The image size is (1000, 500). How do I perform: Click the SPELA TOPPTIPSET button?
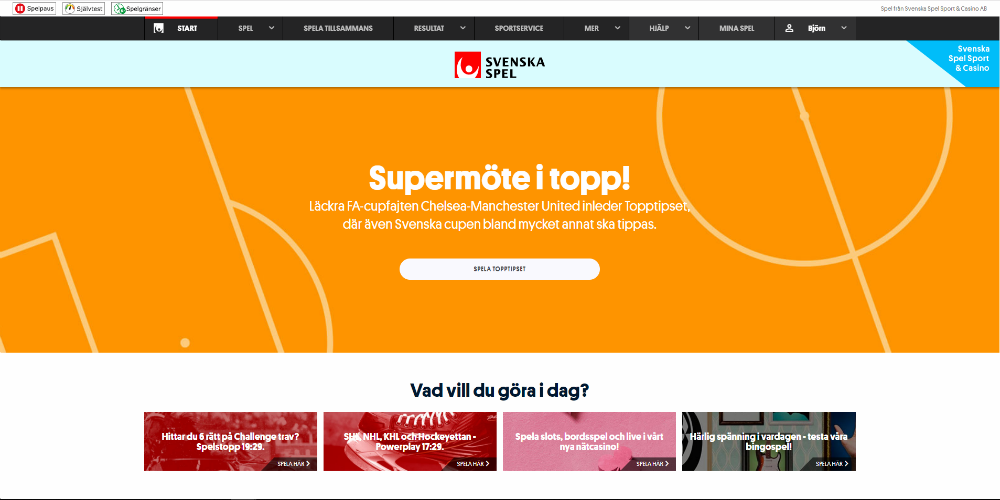[x=499, y=269]
